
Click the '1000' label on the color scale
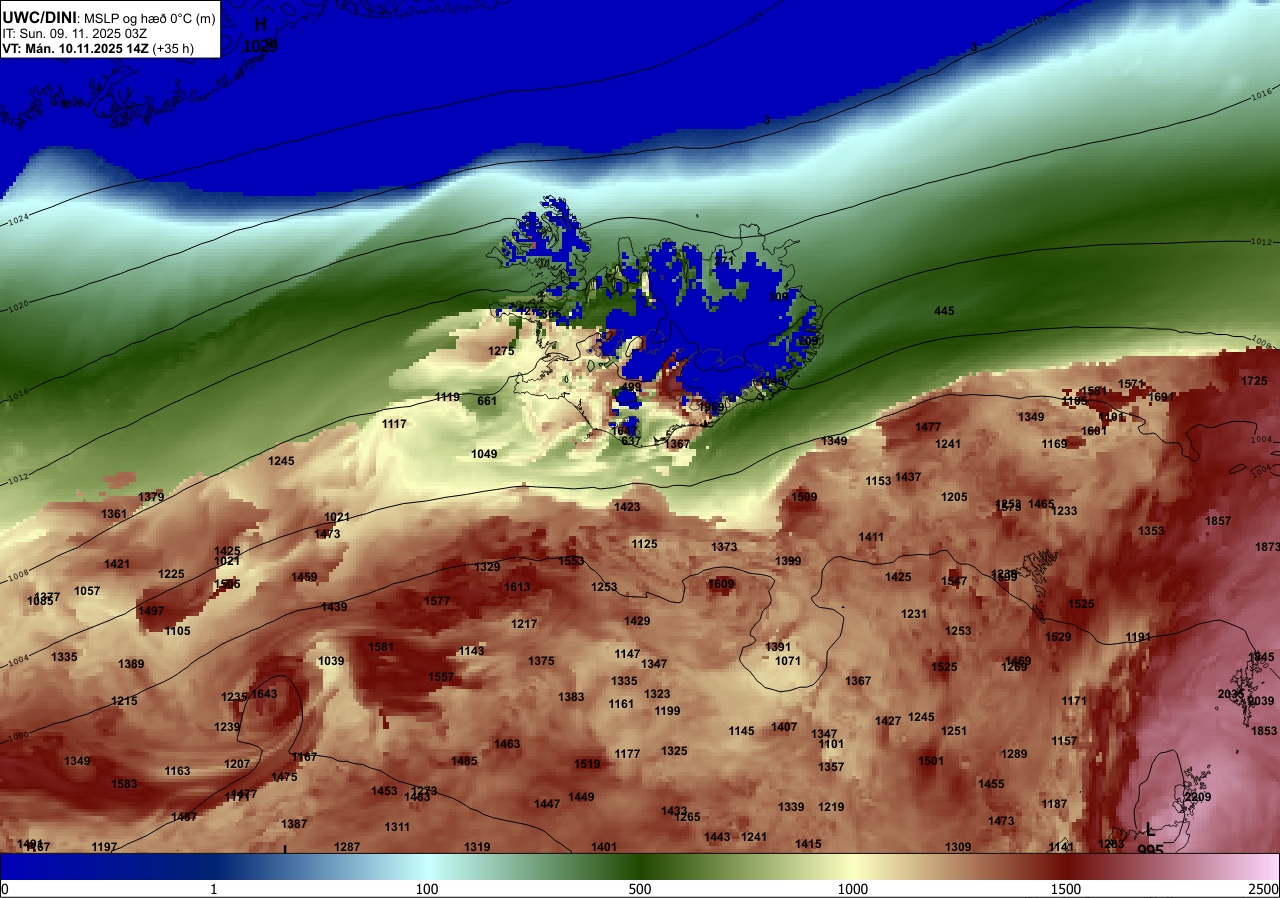(x=853, y=889)
